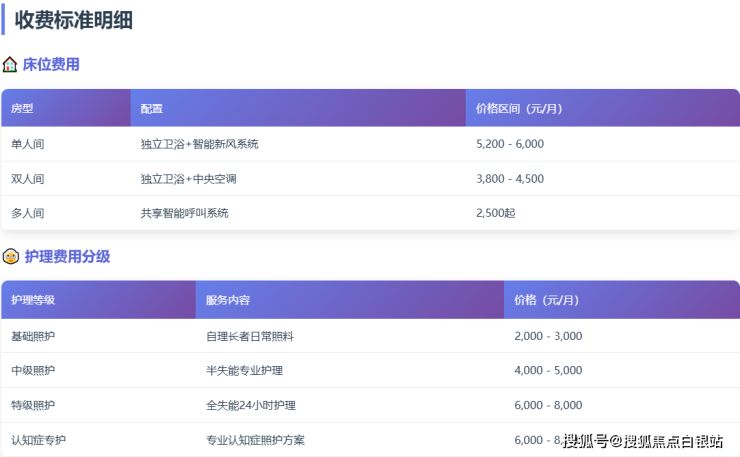Click the 中级照护 care level cell
The height and width of the screenshot is (457, 740).
[x=33, y=371]
